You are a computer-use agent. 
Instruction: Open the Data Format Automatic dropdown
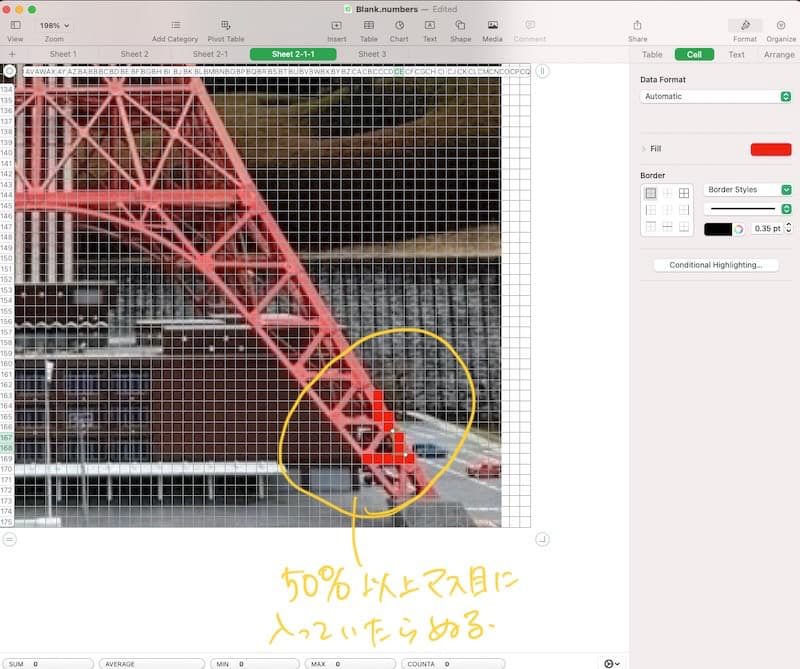pyautogui.click(x=715, y=96)
